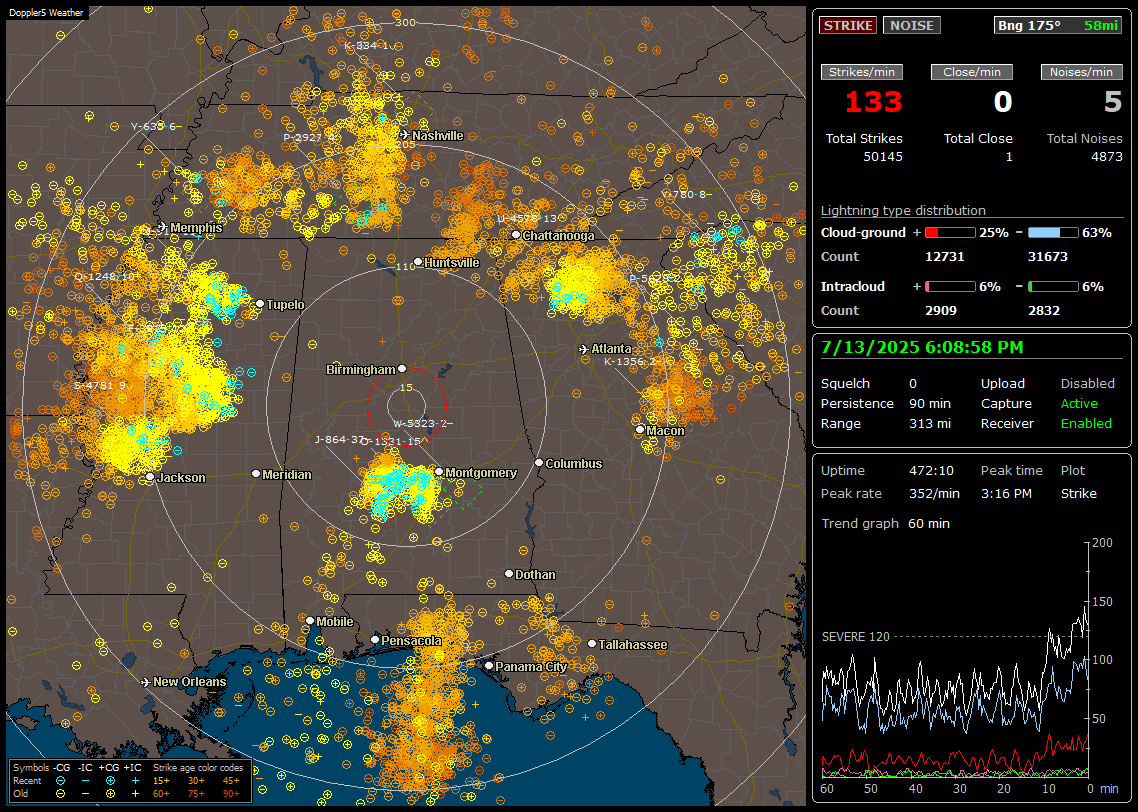Click the date and time 7/13/2025 readout
1138x812 pixels.
922,347
